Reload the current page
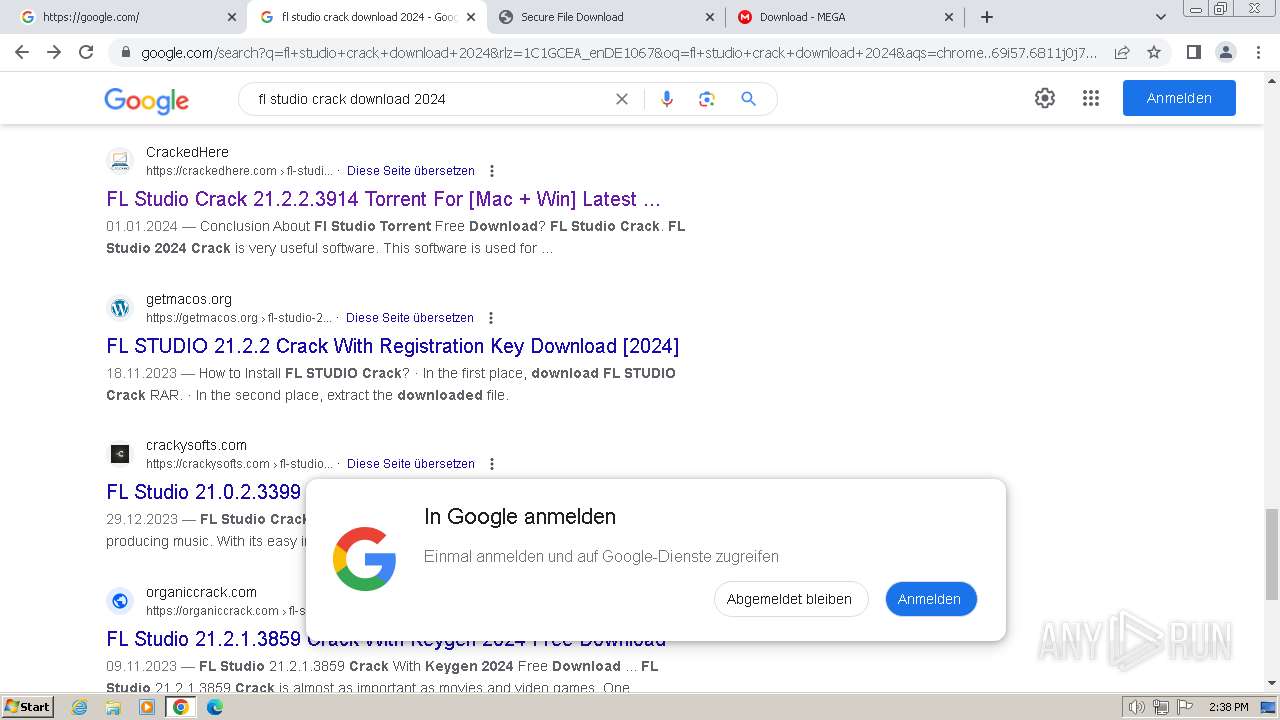 (x=86, y=52)
